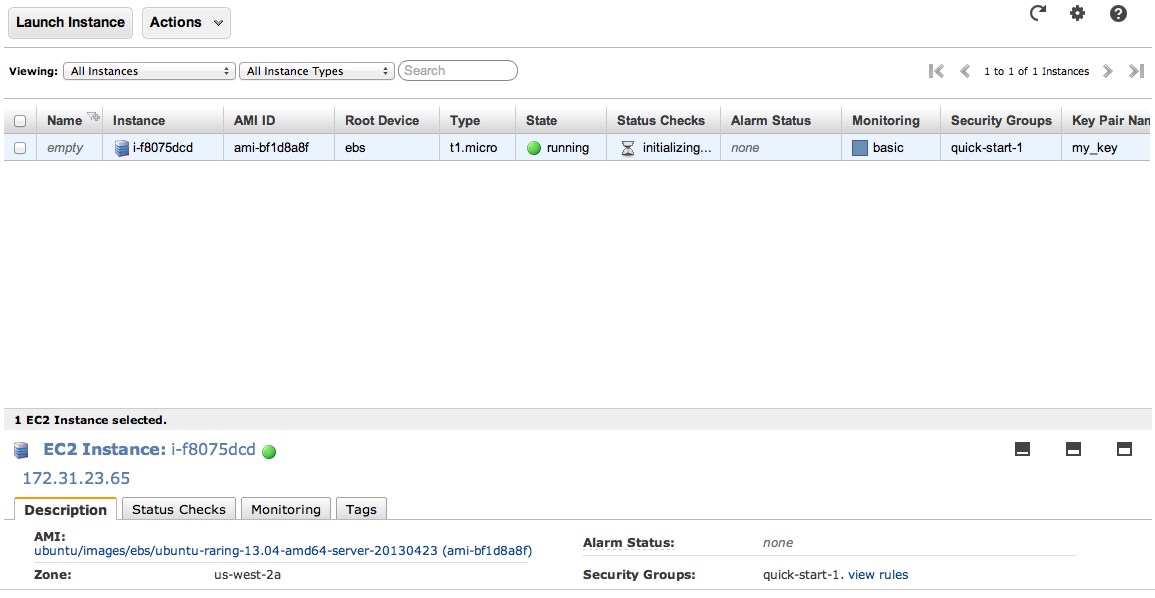Click the blue basic monitoring square
1155x598 pixels.
860,148
